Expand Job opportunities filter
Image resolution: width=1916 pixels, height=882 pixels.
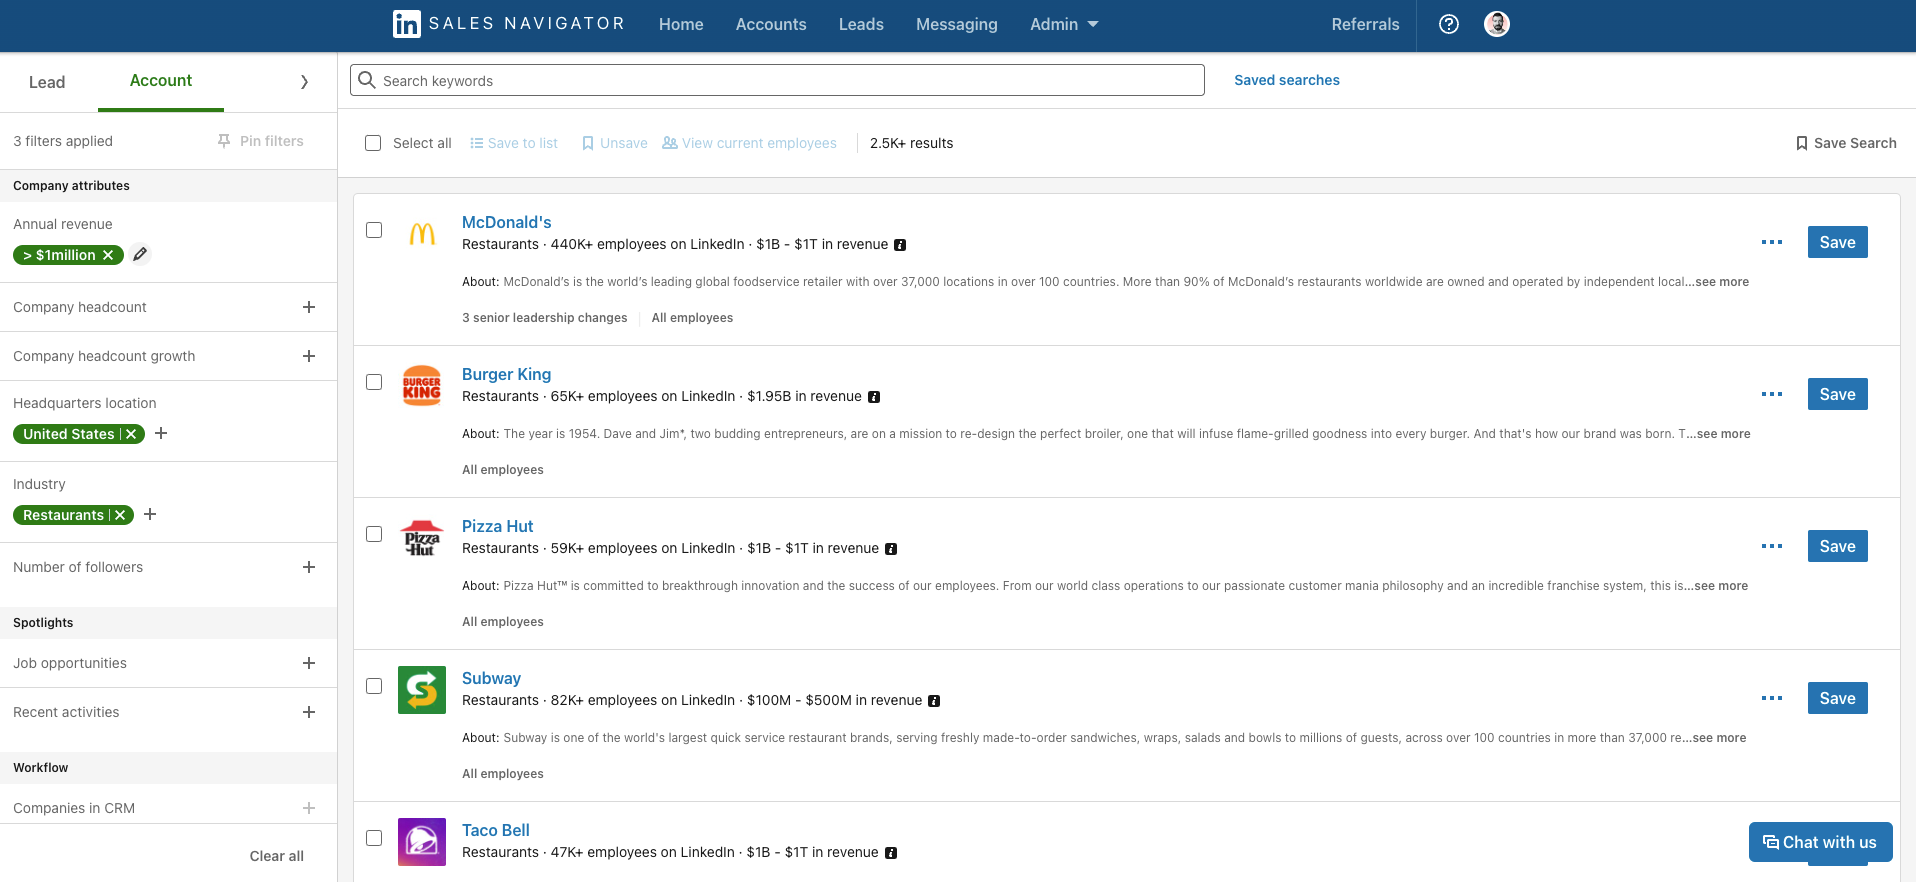(x=309, y=663)
